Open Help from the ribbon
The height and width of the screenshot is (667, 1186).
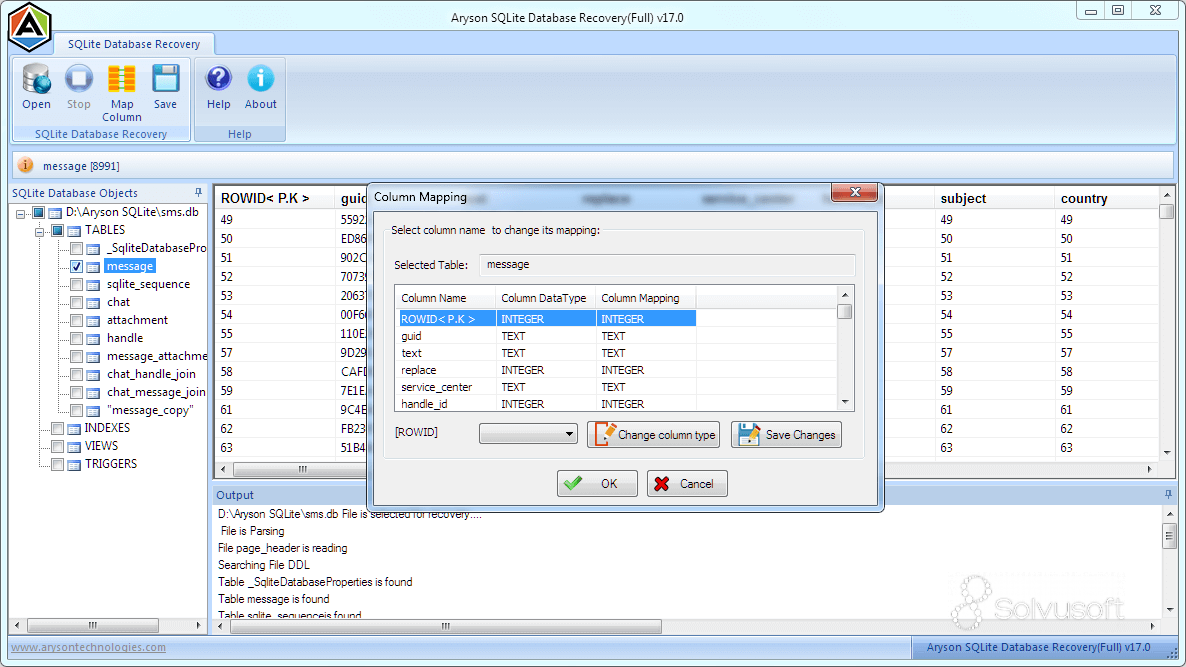point(219,79)
